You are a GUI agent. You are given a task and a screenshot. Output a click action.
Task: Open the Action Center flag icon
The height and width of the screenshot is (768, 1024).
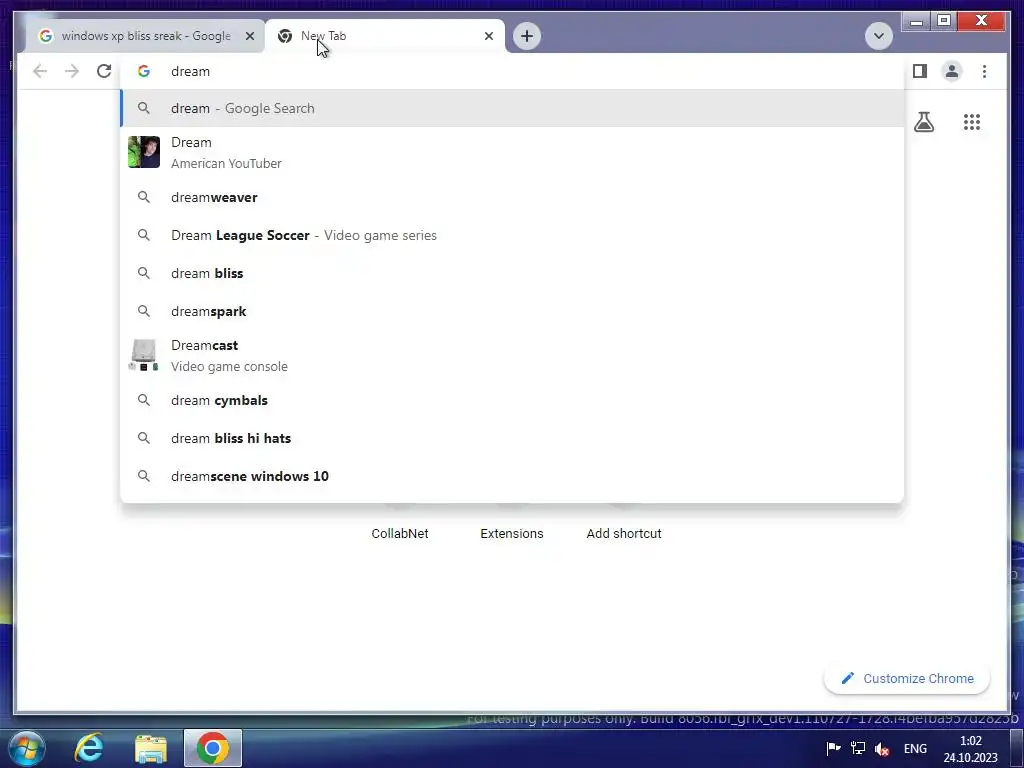(833, 748)
